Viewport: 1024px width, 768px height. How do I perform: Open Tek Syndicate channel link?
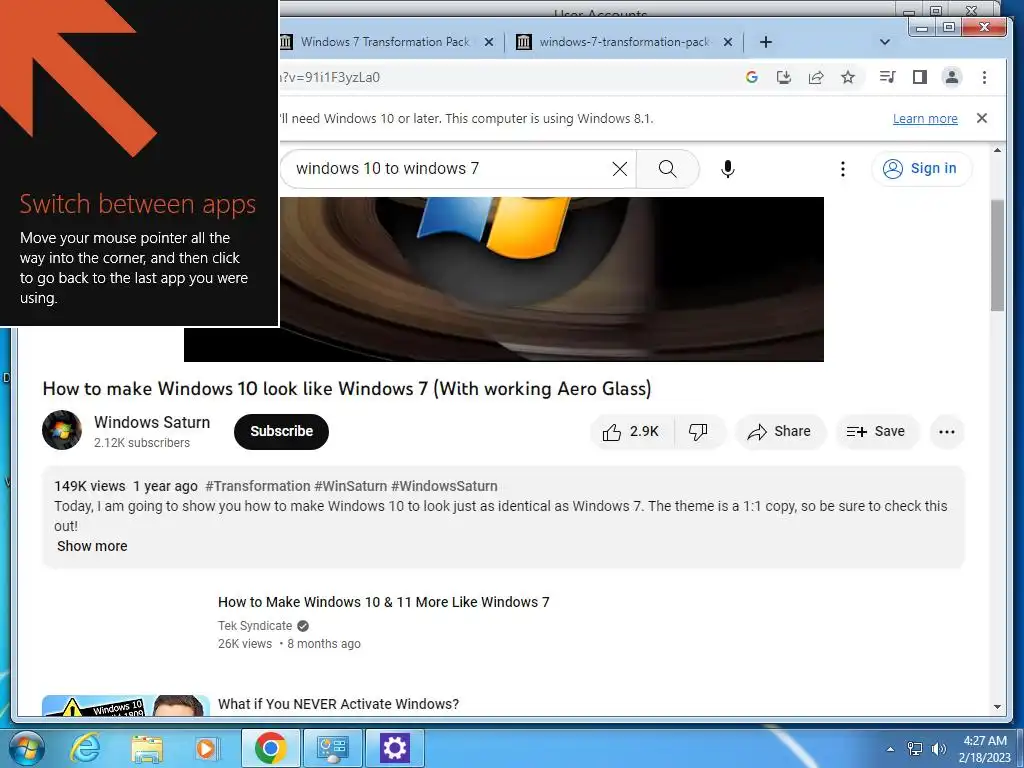pos(255,626)
